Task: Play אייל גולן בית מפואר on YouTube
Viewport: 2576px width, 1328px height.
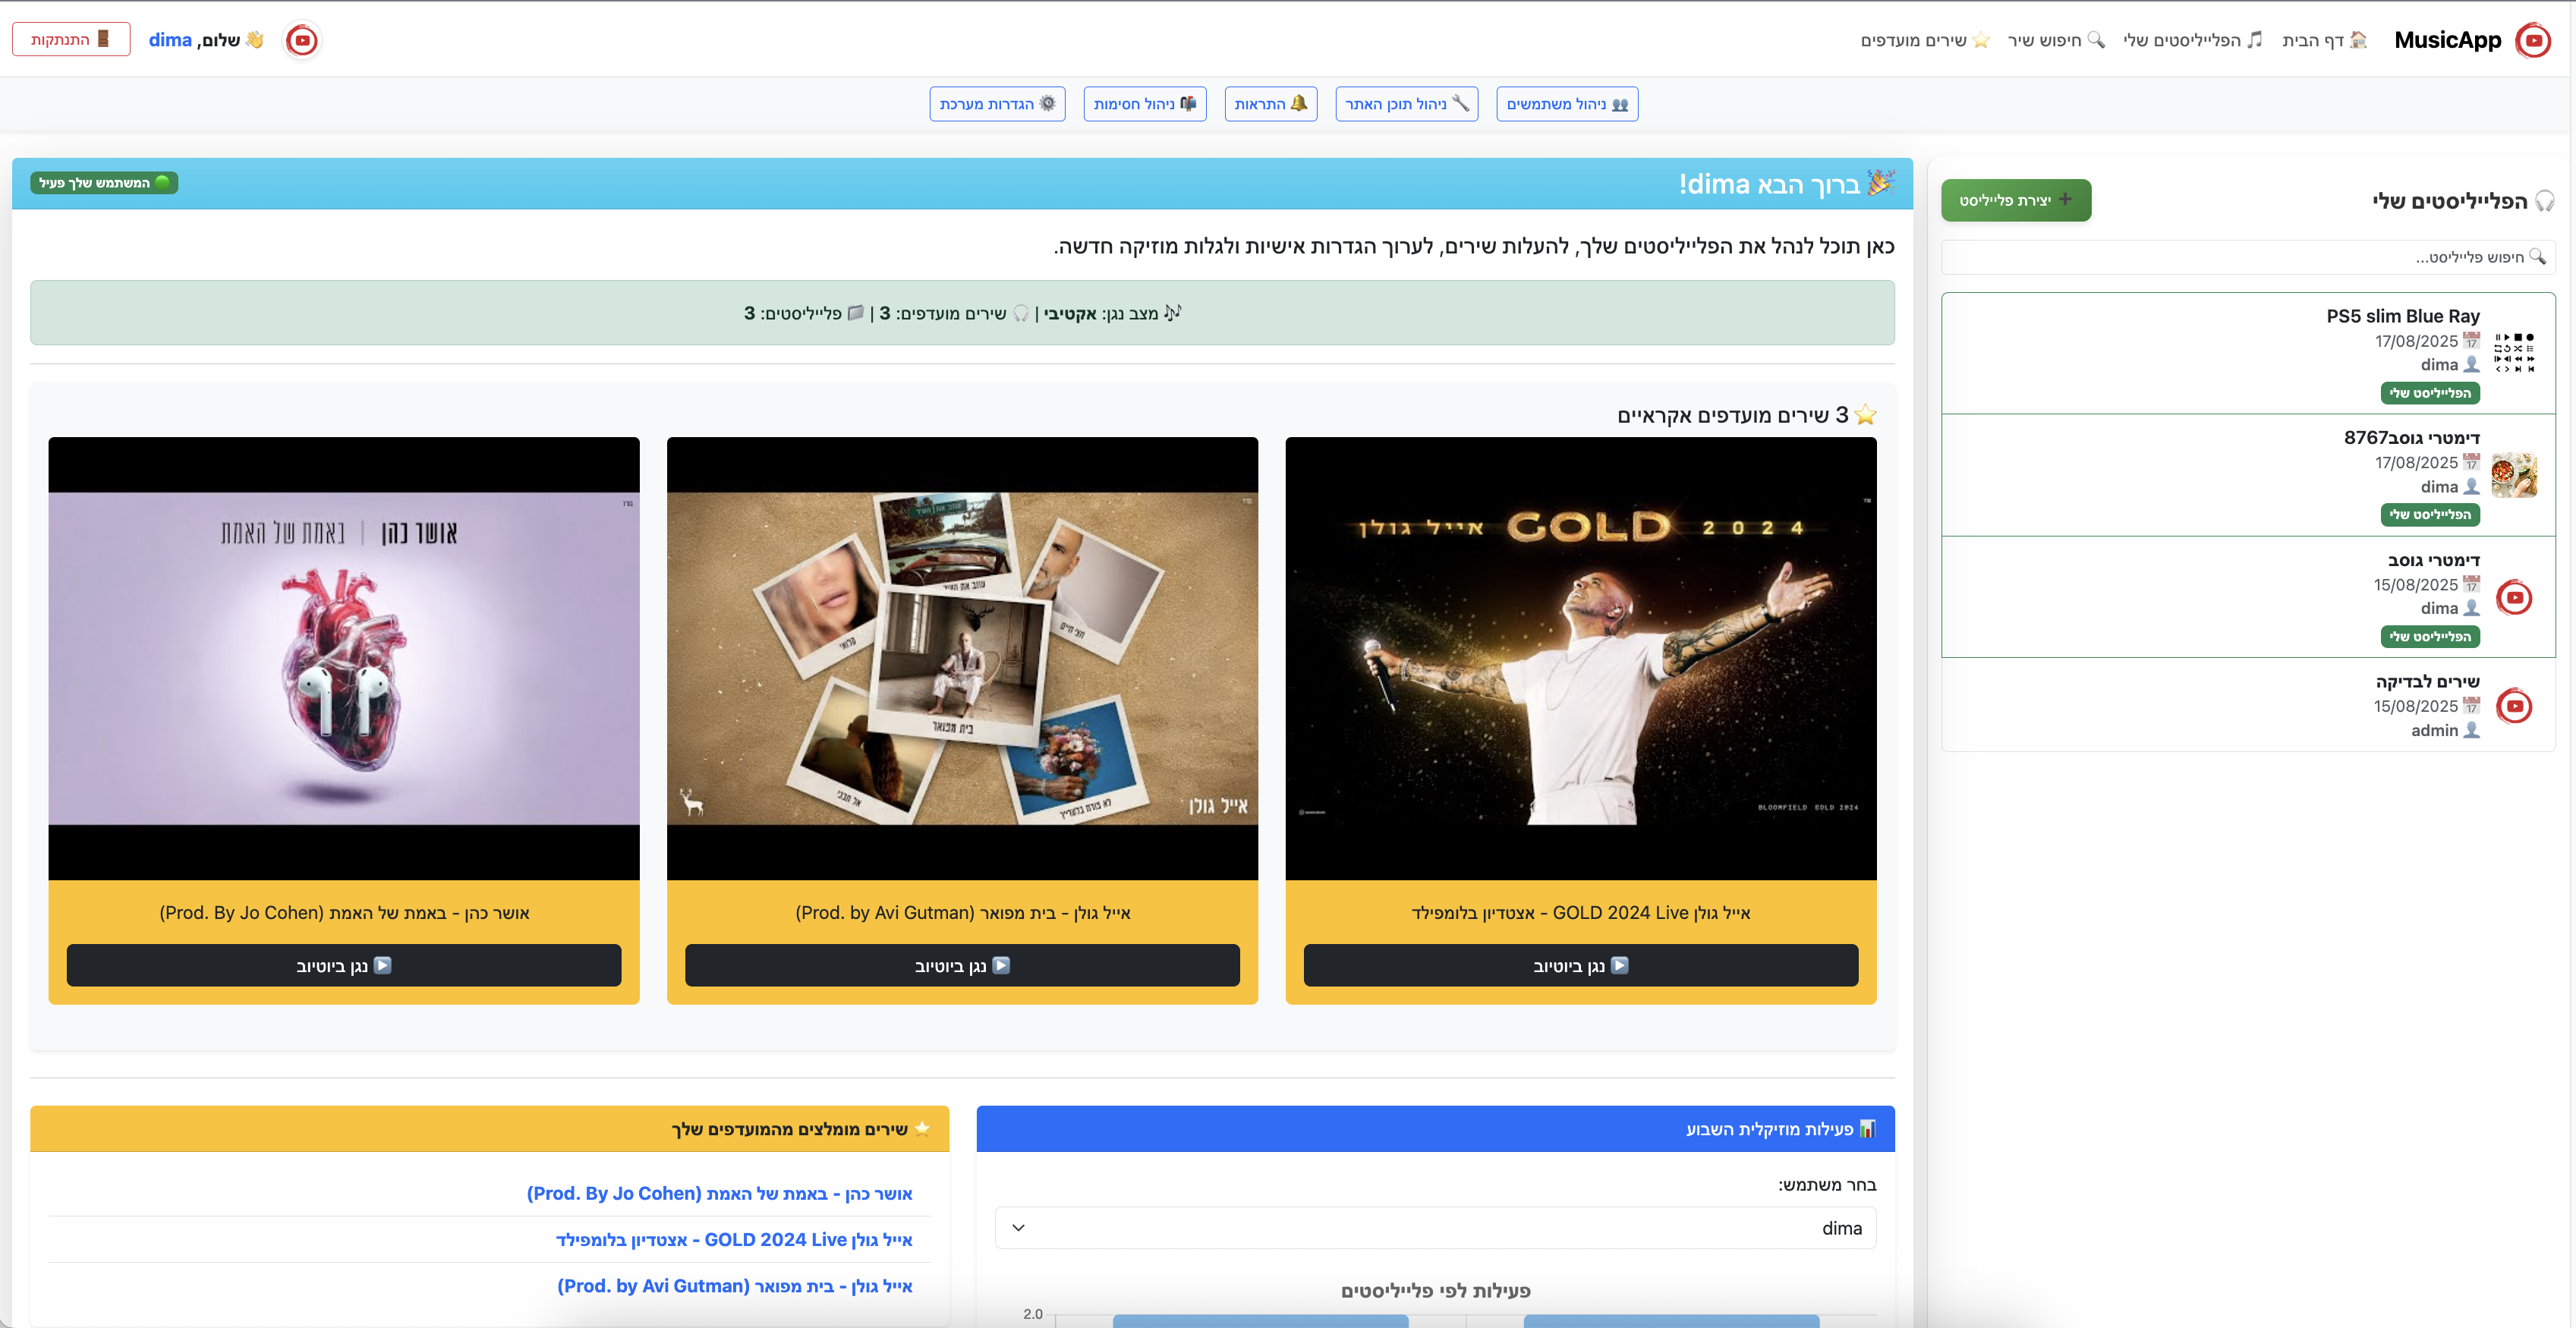Action: [x=962, y=965]
